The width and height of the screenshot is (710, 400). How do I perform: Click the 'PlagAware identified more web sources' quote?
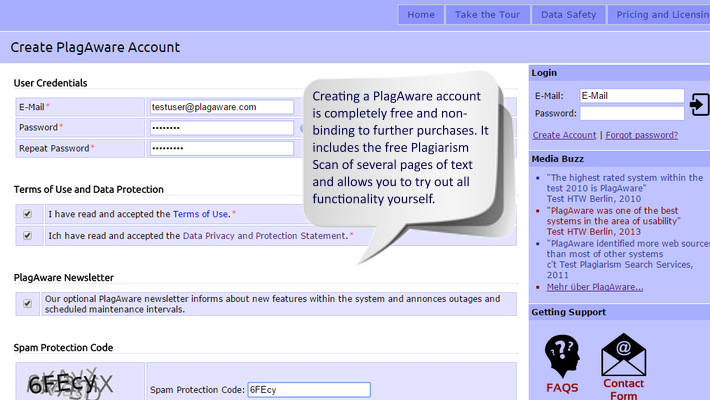[628, 259]
